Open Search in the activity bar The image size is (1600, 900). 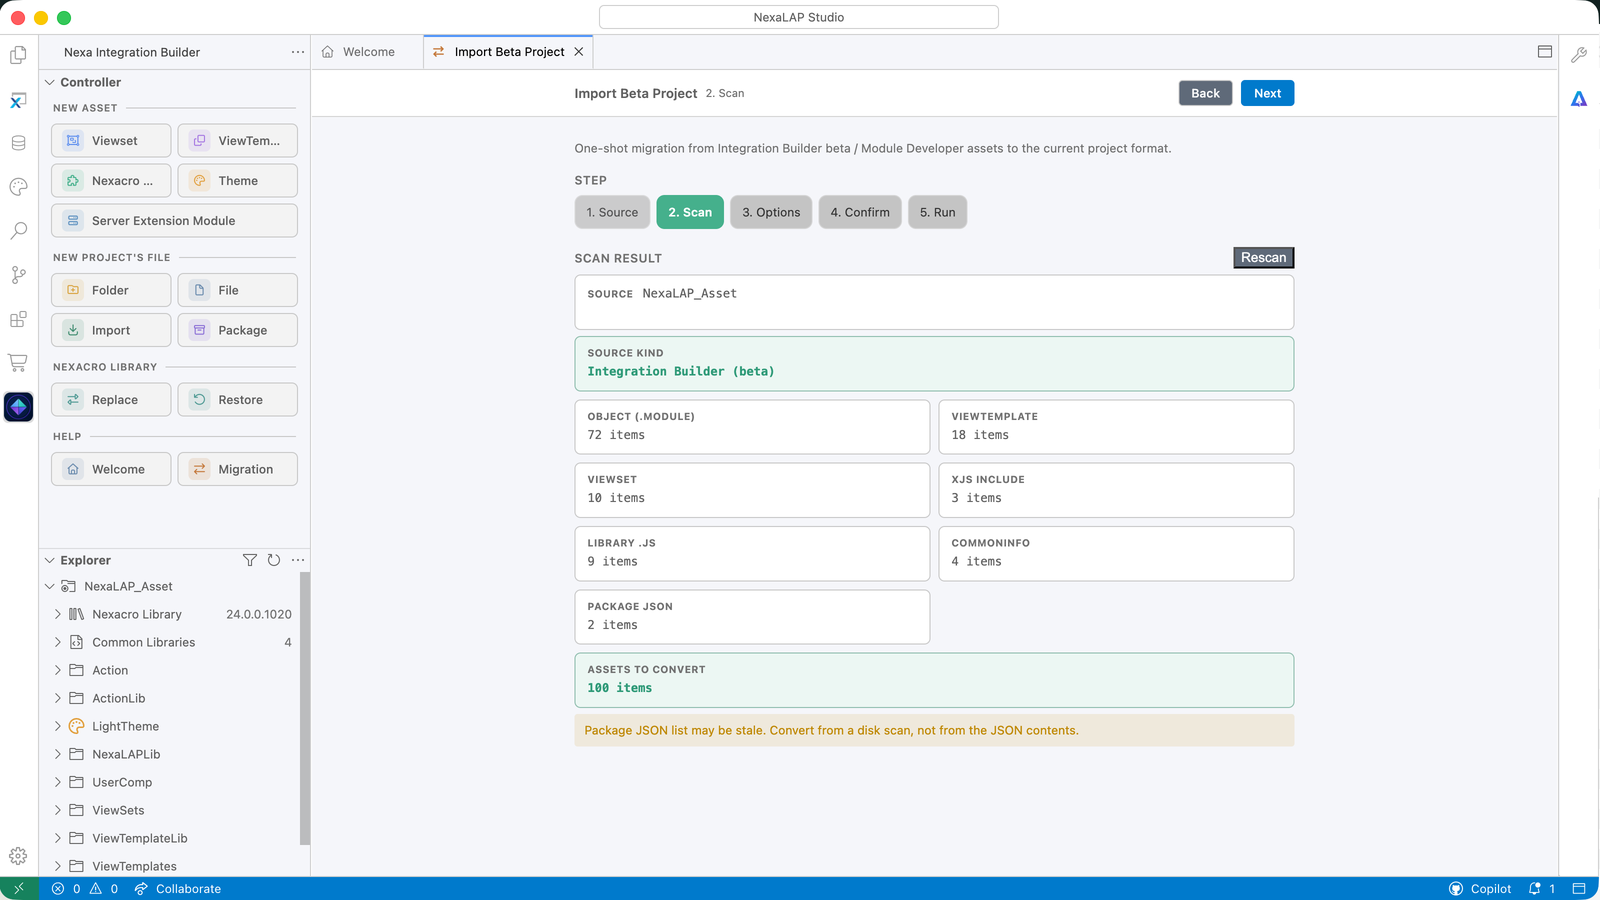(18, 231)
